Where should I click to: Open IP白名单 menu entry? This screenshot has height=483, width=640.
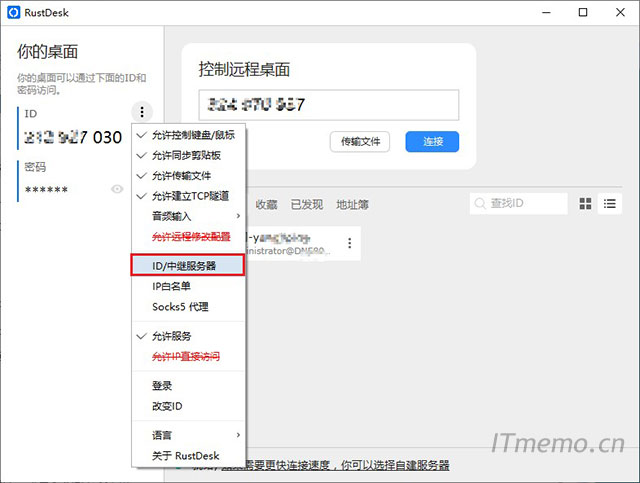coord(189,286)
